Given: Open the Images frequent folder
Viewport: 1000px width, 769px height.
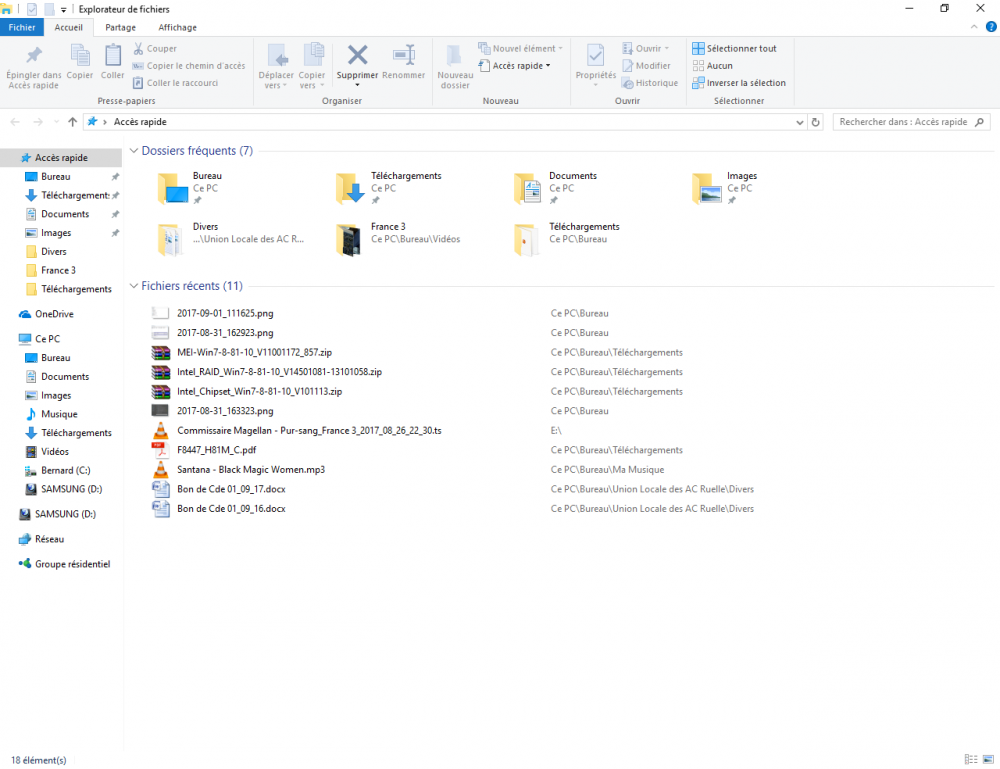Looking at the screenshot, I should pyautogui.click(x=724, y=188).
